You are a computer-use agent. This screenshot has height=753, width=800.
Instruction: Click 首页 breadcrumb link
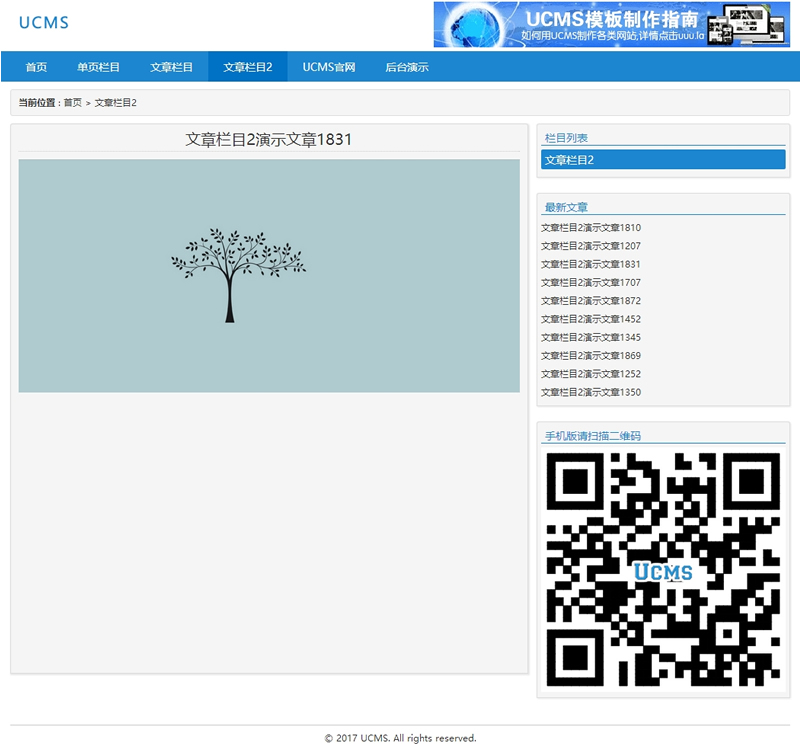tap(73, 103)
